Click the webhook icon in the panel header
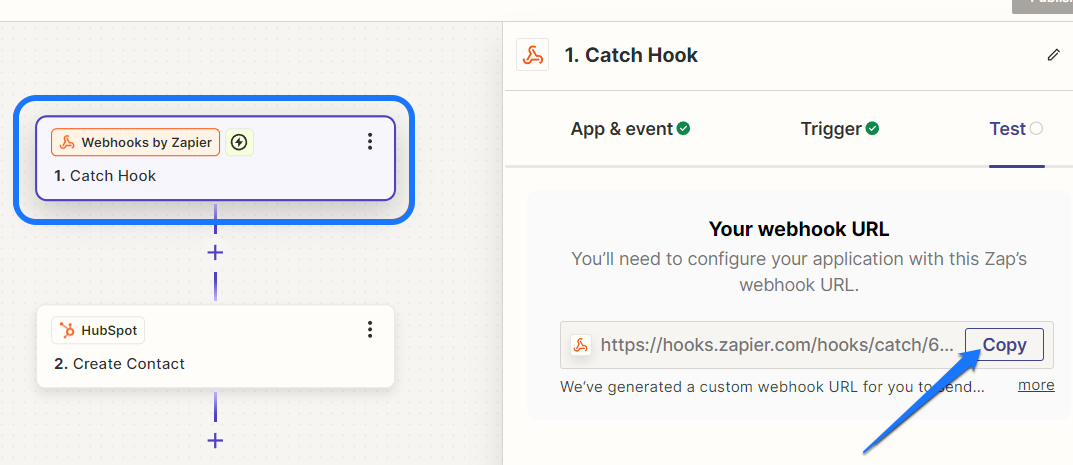Image resolution: width=1073 pixels, height=465 pixels. click(533, 55)
